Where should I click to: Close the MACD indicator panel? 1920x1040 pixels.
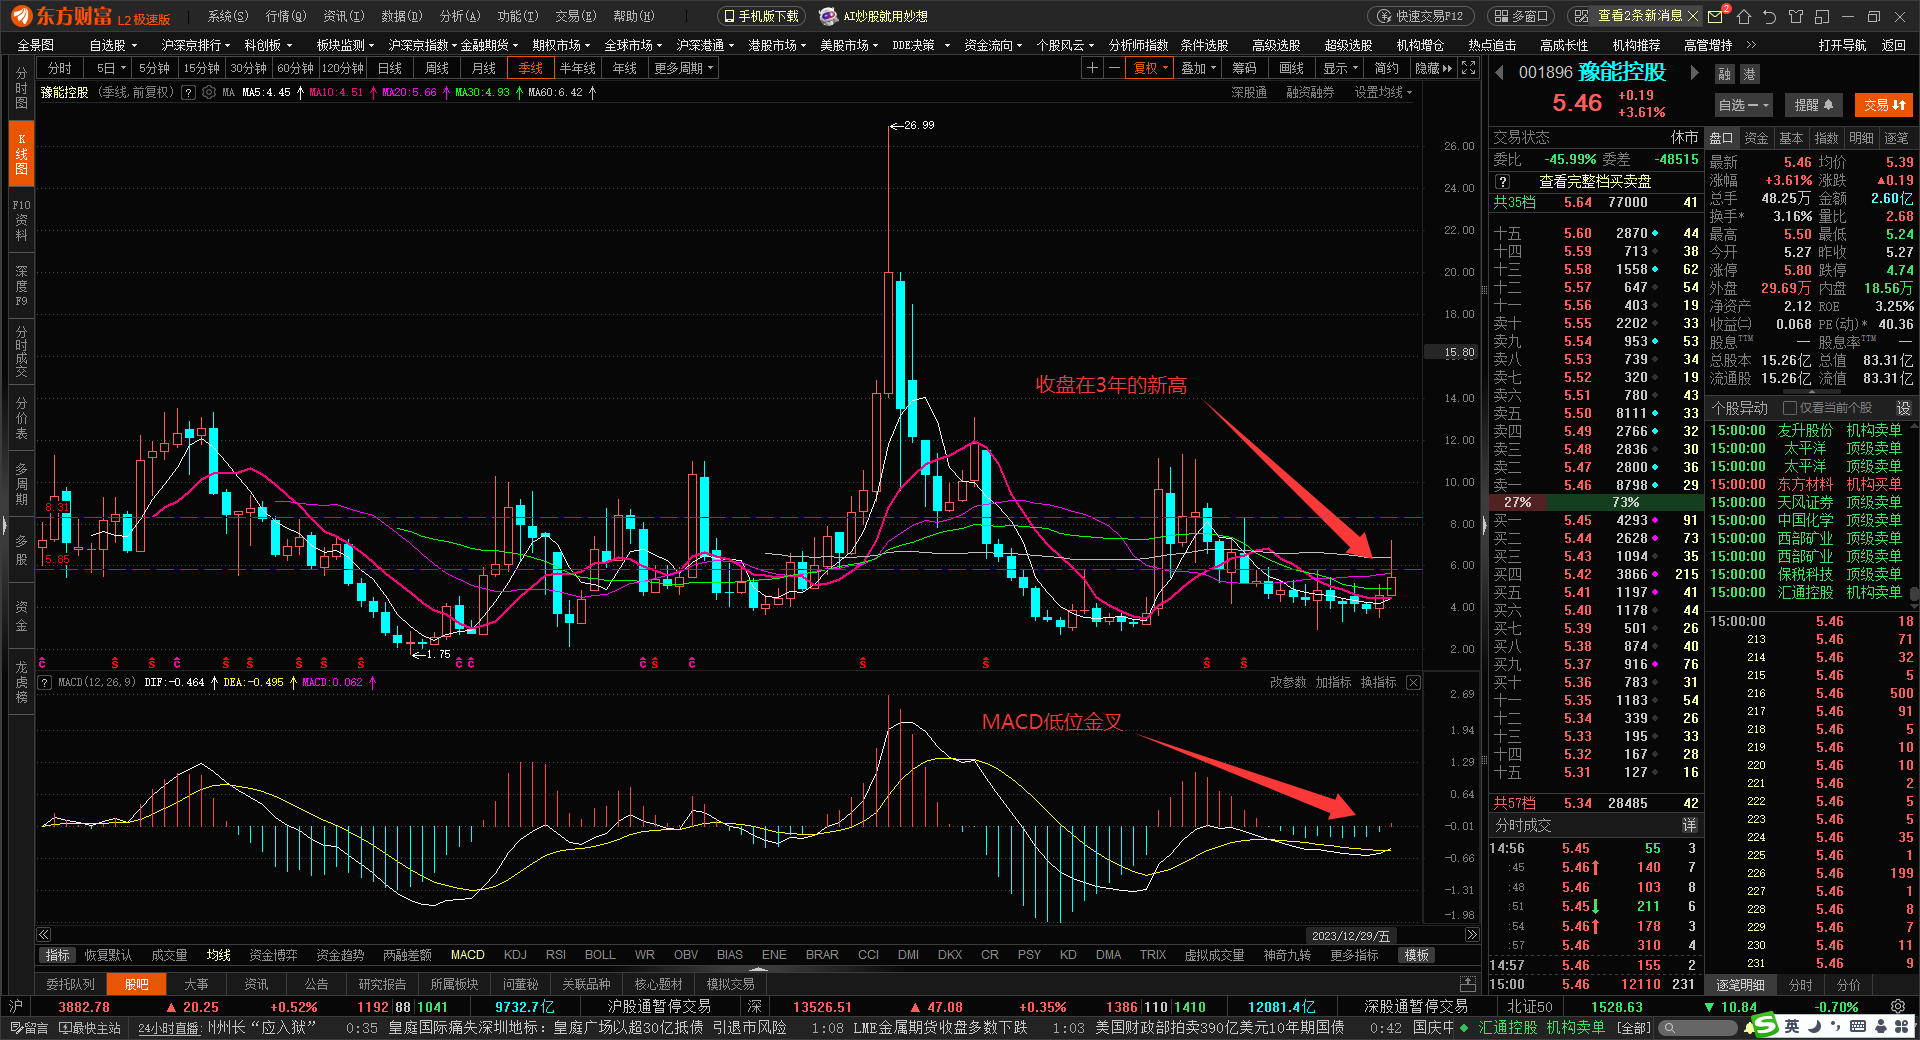(1413, 682)
